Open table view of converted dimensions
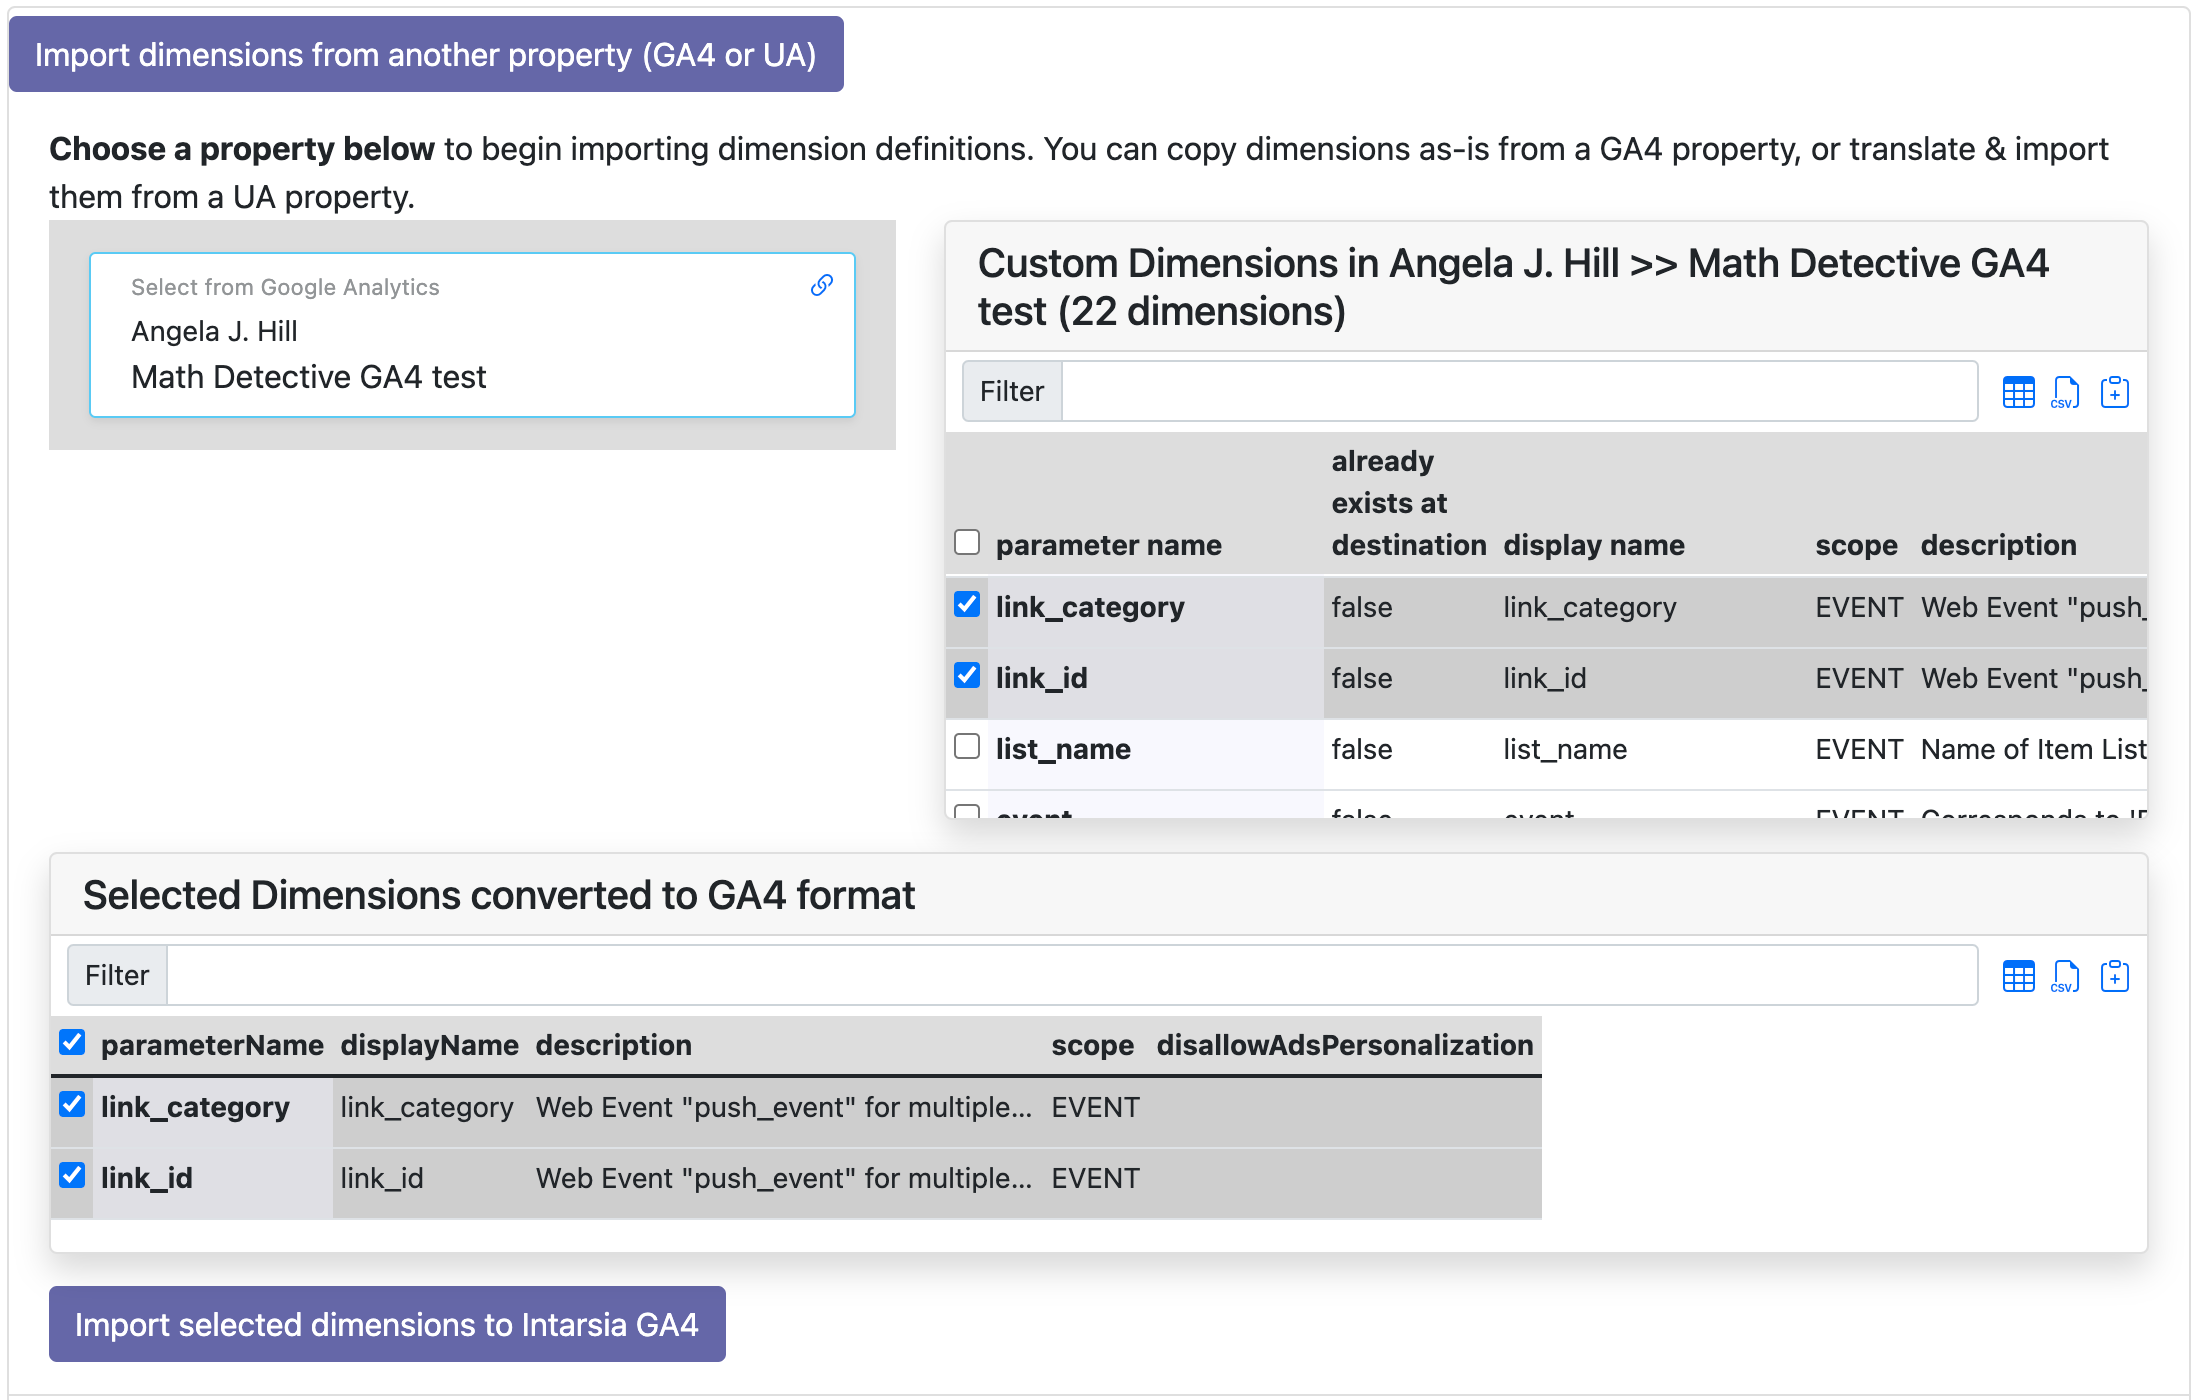2194x1400 pixels. pyautogui.click(x=2018, y=975)
